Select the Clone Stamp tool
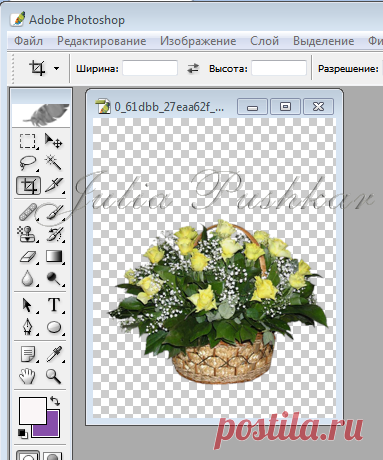 point(27,234)
